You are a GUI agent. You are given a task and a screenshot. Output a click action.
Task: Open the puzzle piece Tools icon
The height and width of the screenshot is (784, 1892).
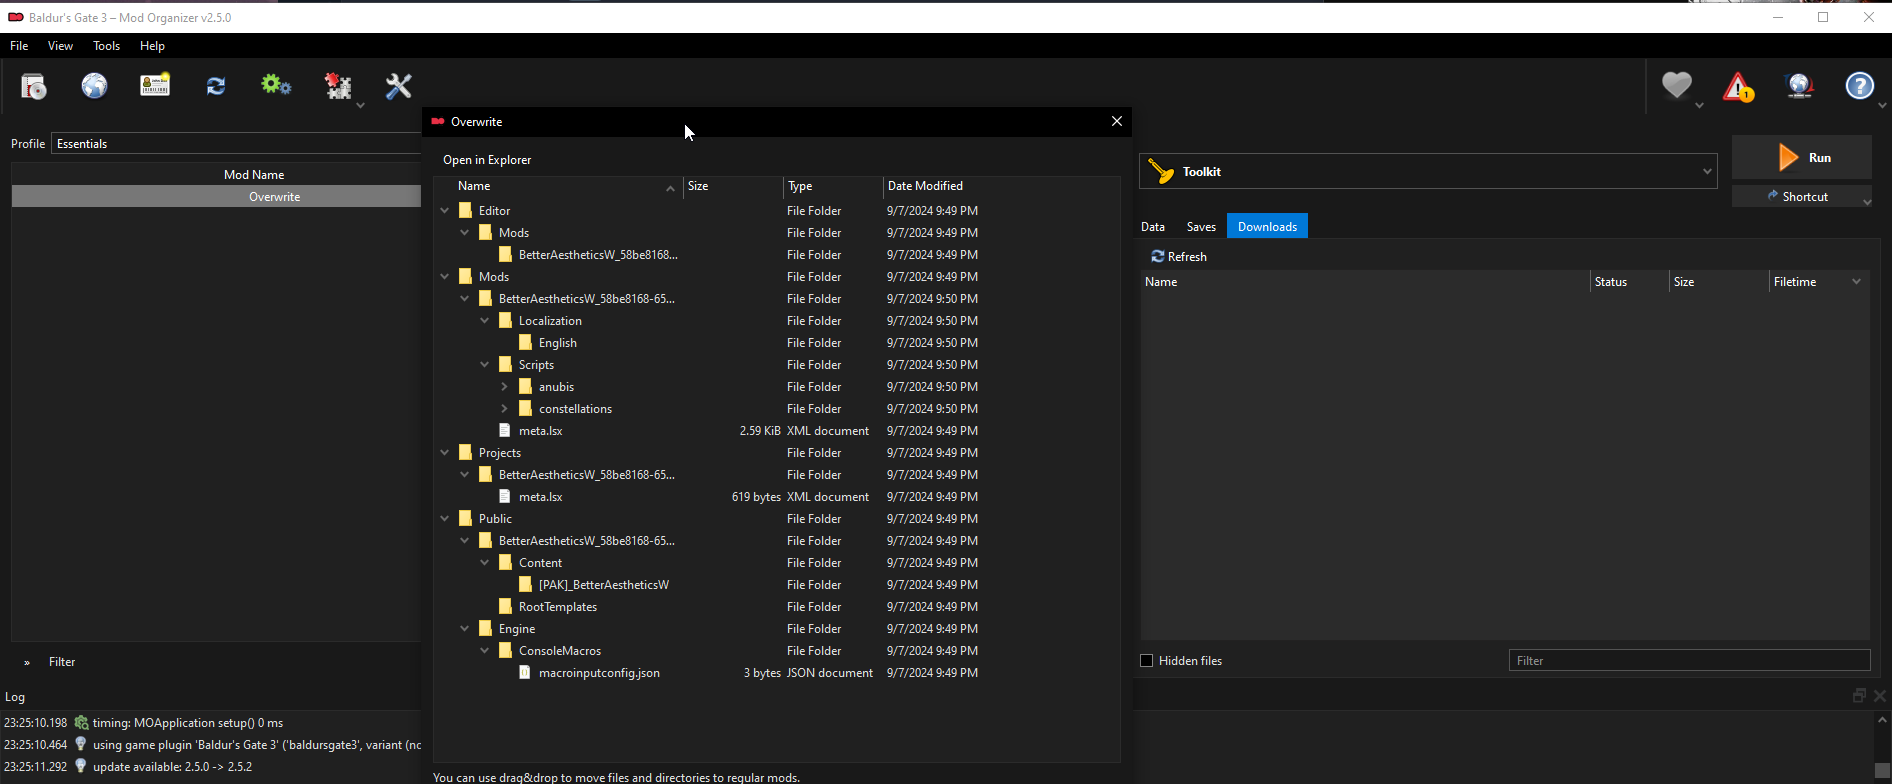pyautogui.click(x=338, y=87)
